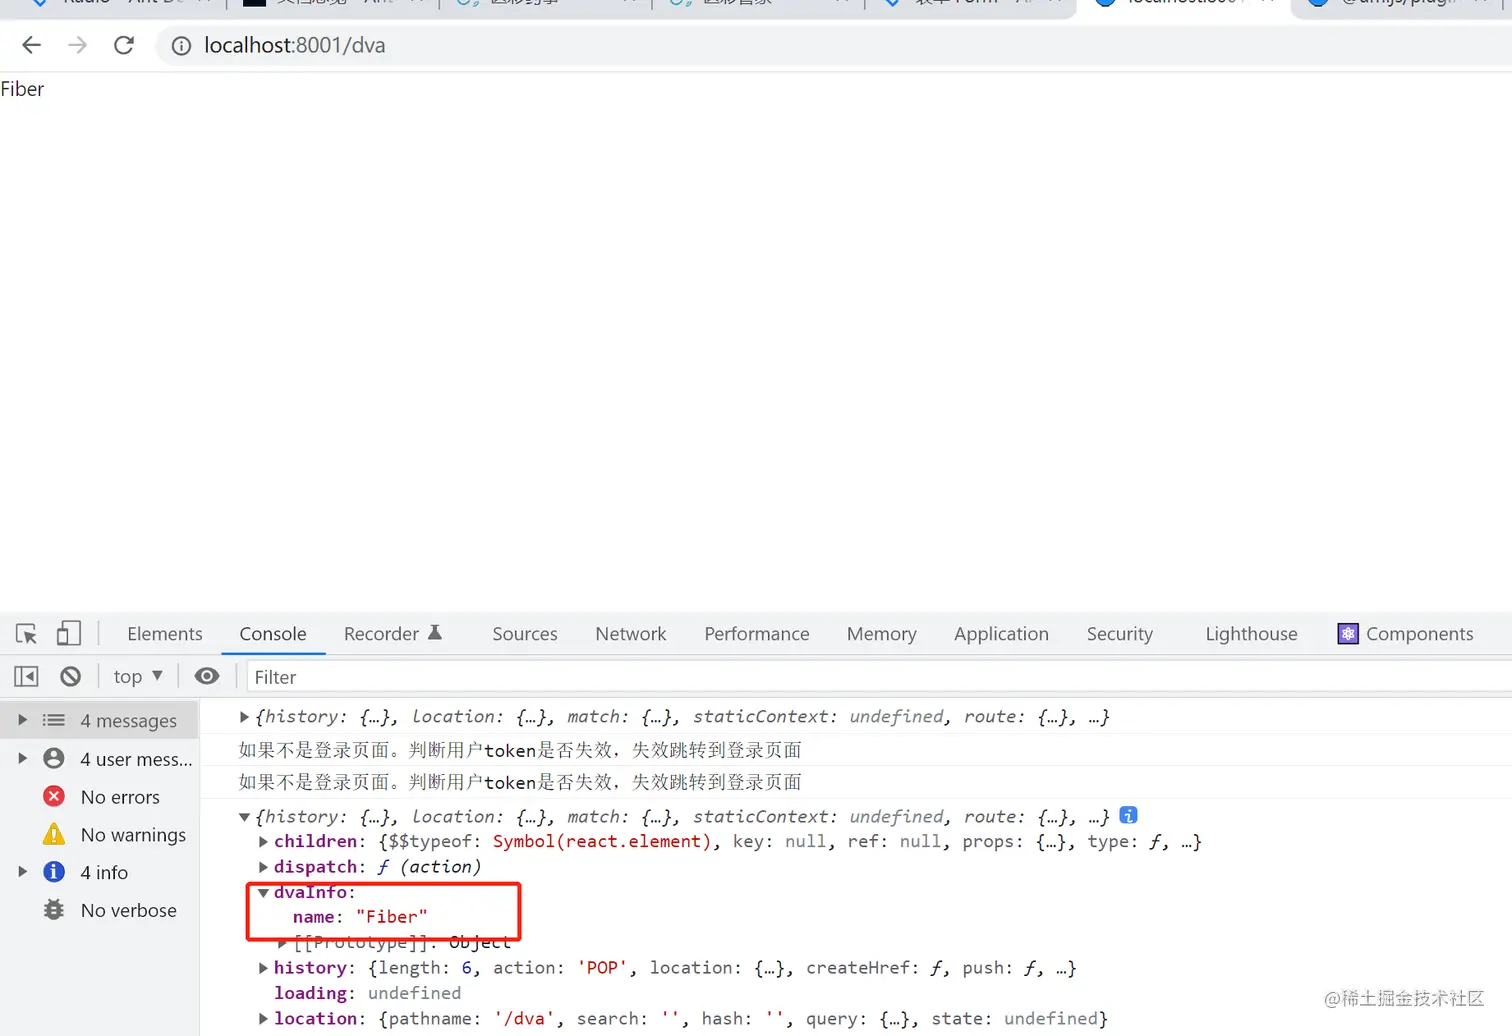The width and height of the screenshot is (1512, 1036).
Task: Clear the console output
Action: [x=70, y=677]
